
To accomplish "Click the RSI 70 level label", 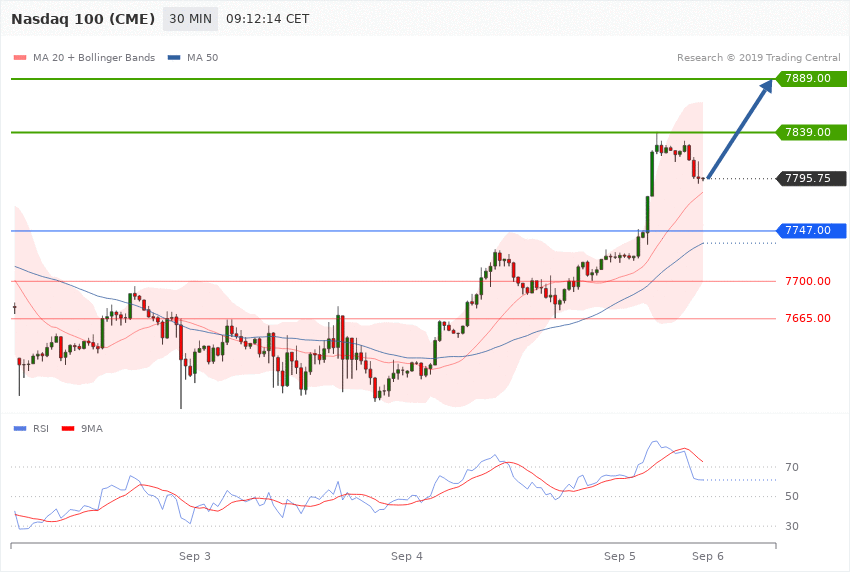I will point(791,467).
